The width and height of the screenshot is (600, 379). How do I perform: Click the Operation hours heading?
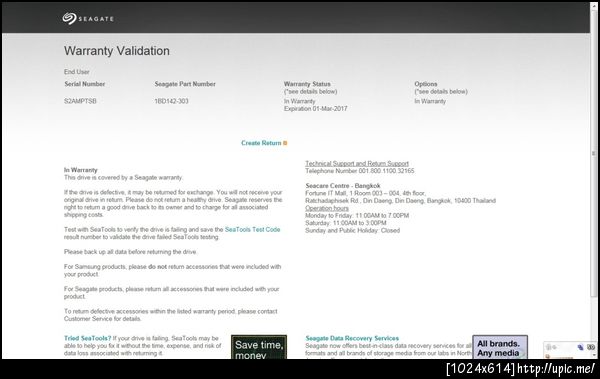[x=327, y=208]
